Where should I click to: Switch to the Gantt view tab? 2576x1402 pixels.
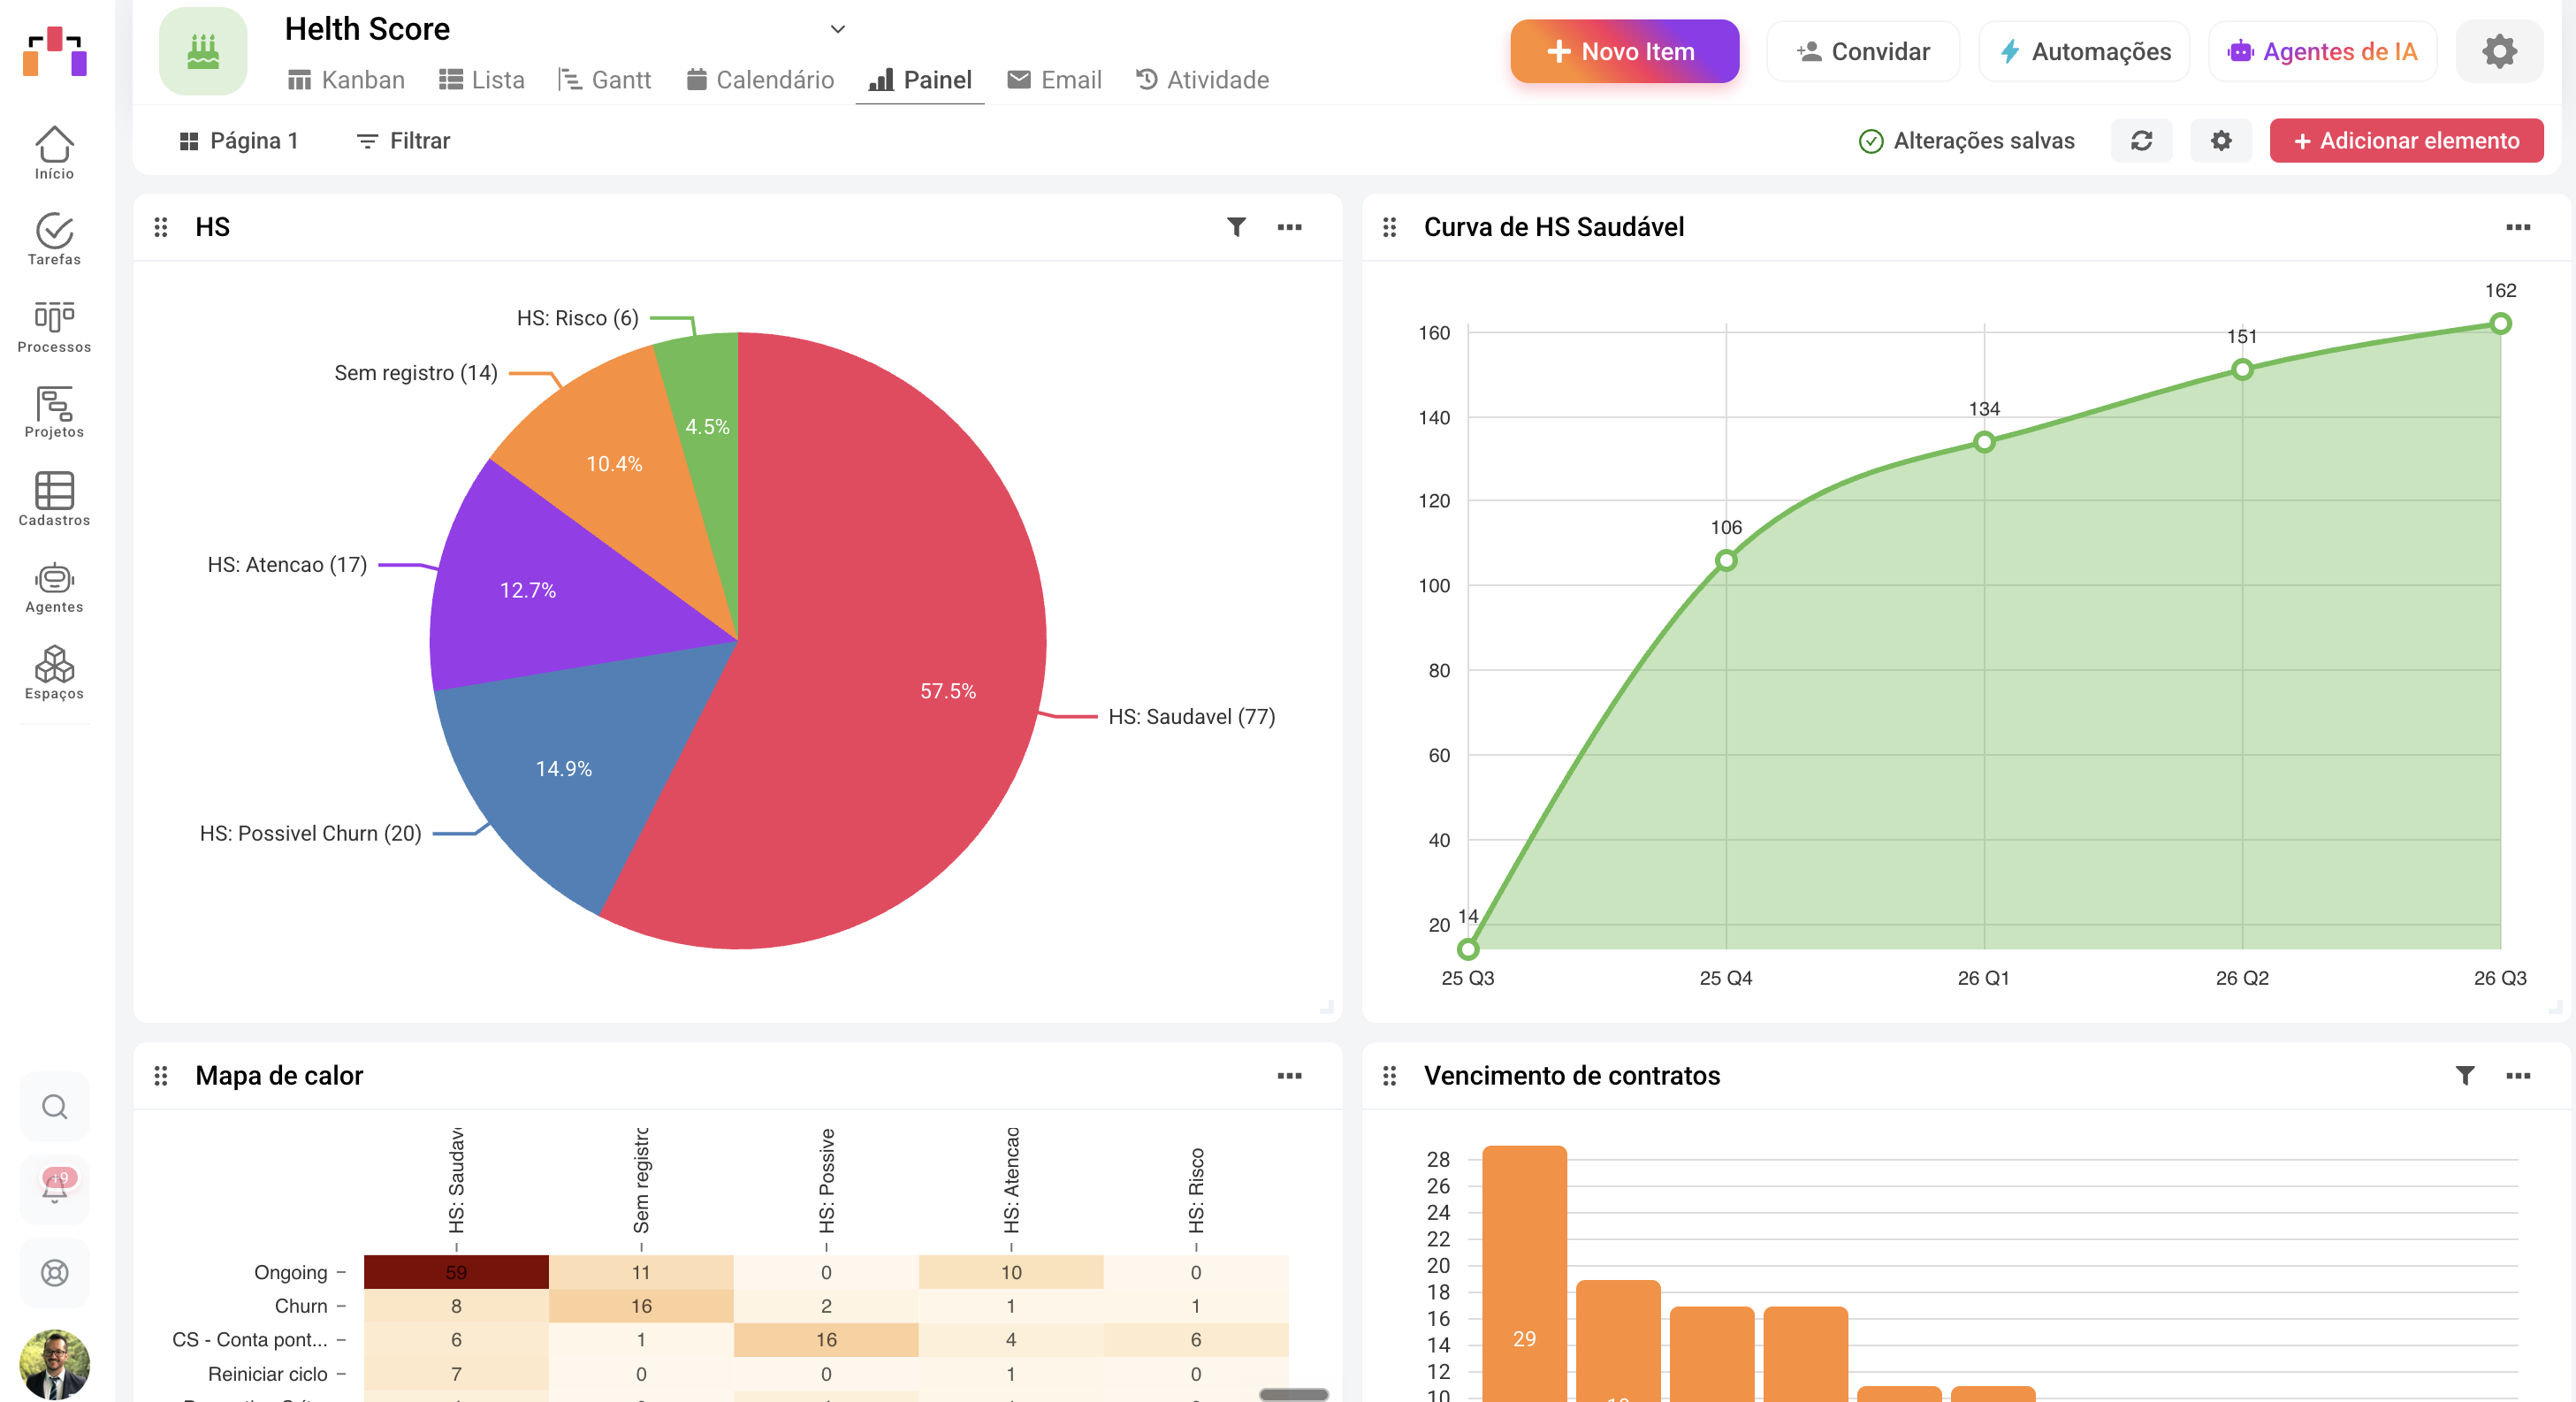tap(604, 80)
